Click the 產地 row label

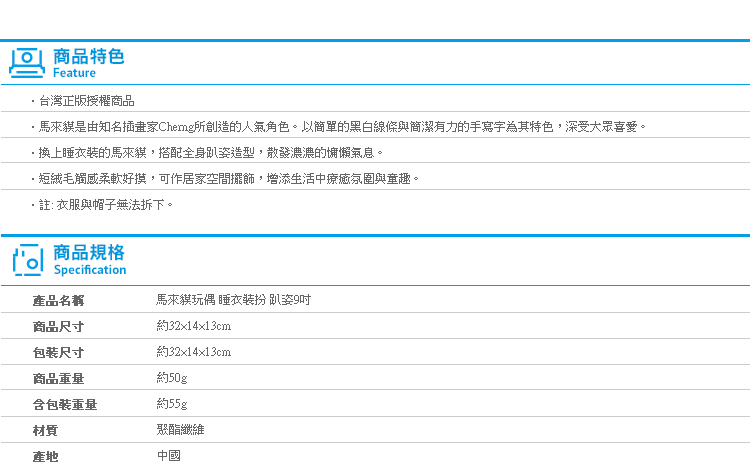click(45, 457)
